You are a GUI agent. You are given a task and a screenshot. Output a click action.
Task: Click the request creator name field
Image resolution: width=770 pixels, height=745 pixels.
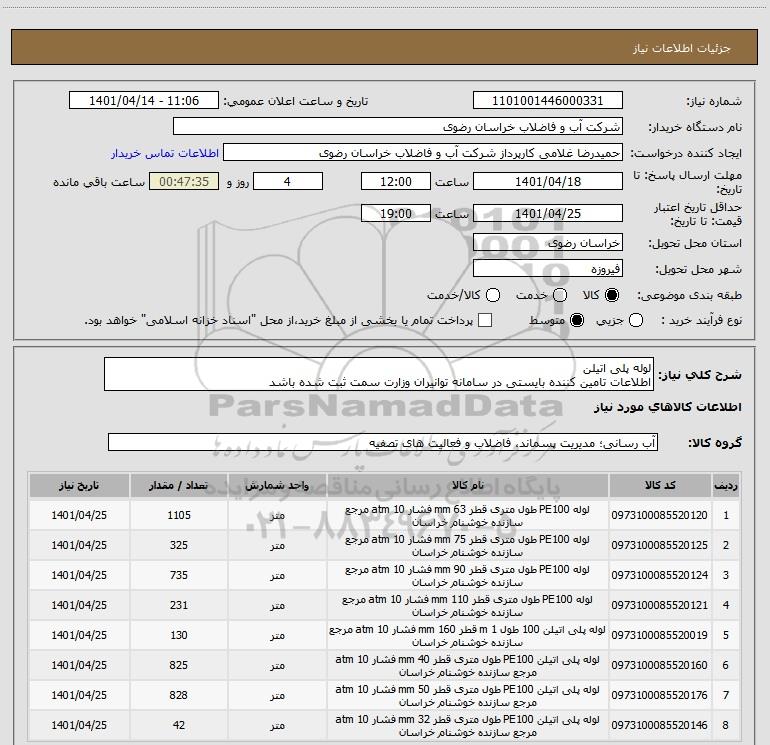[x=423, y=153]
